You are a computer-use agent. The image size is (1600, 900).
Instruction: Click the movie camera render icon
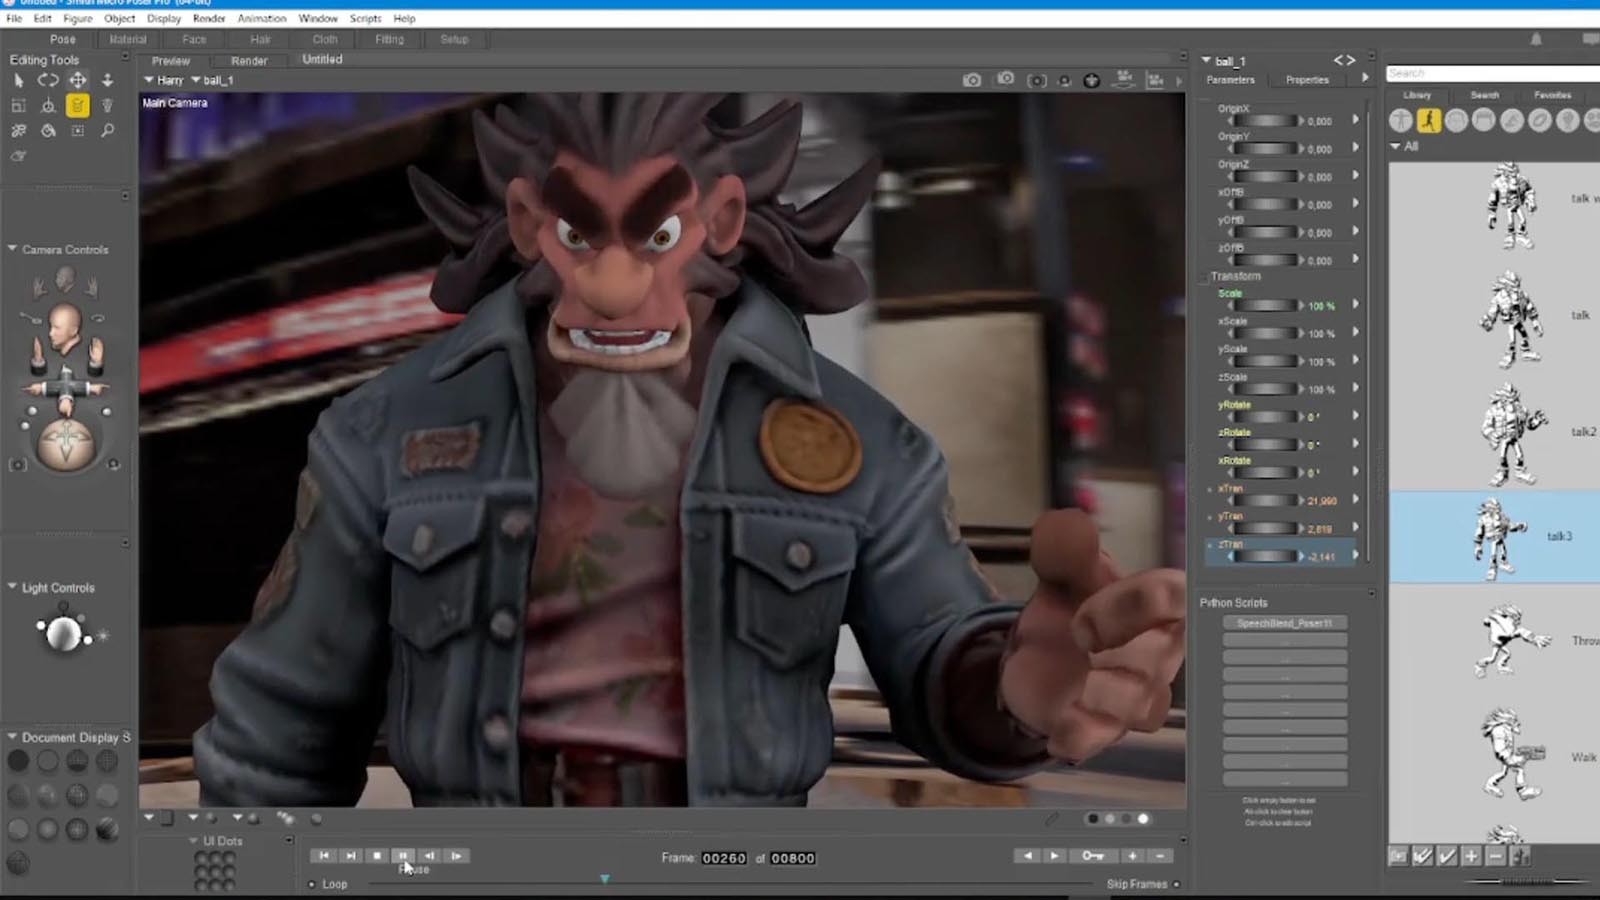coord(1124,79)
